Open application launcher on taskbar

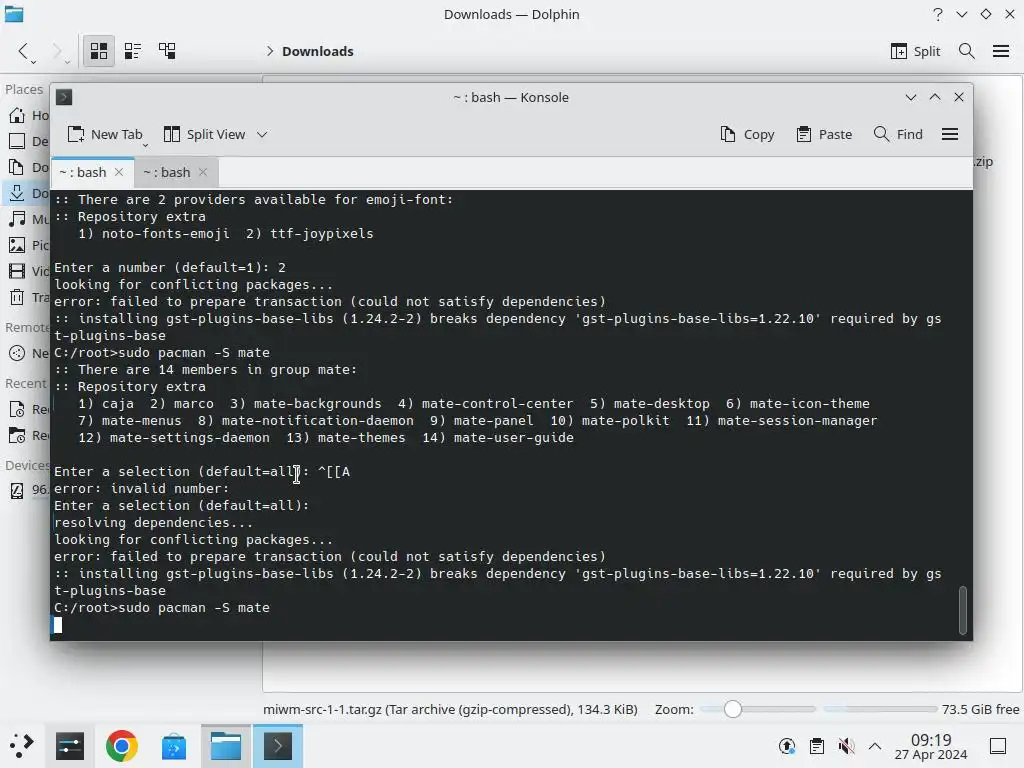coord(21,746)
